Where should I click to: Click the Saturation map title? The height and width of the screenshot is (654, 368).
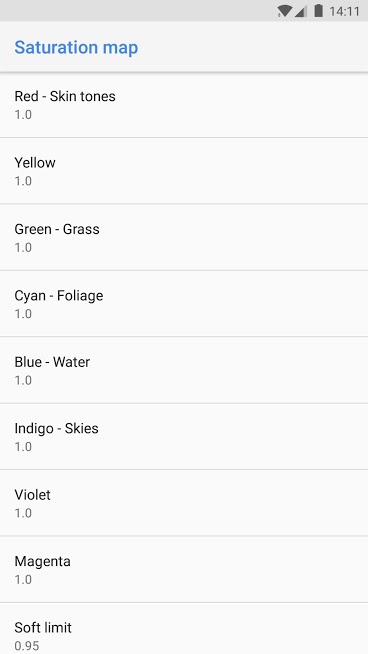pos(76,48)
